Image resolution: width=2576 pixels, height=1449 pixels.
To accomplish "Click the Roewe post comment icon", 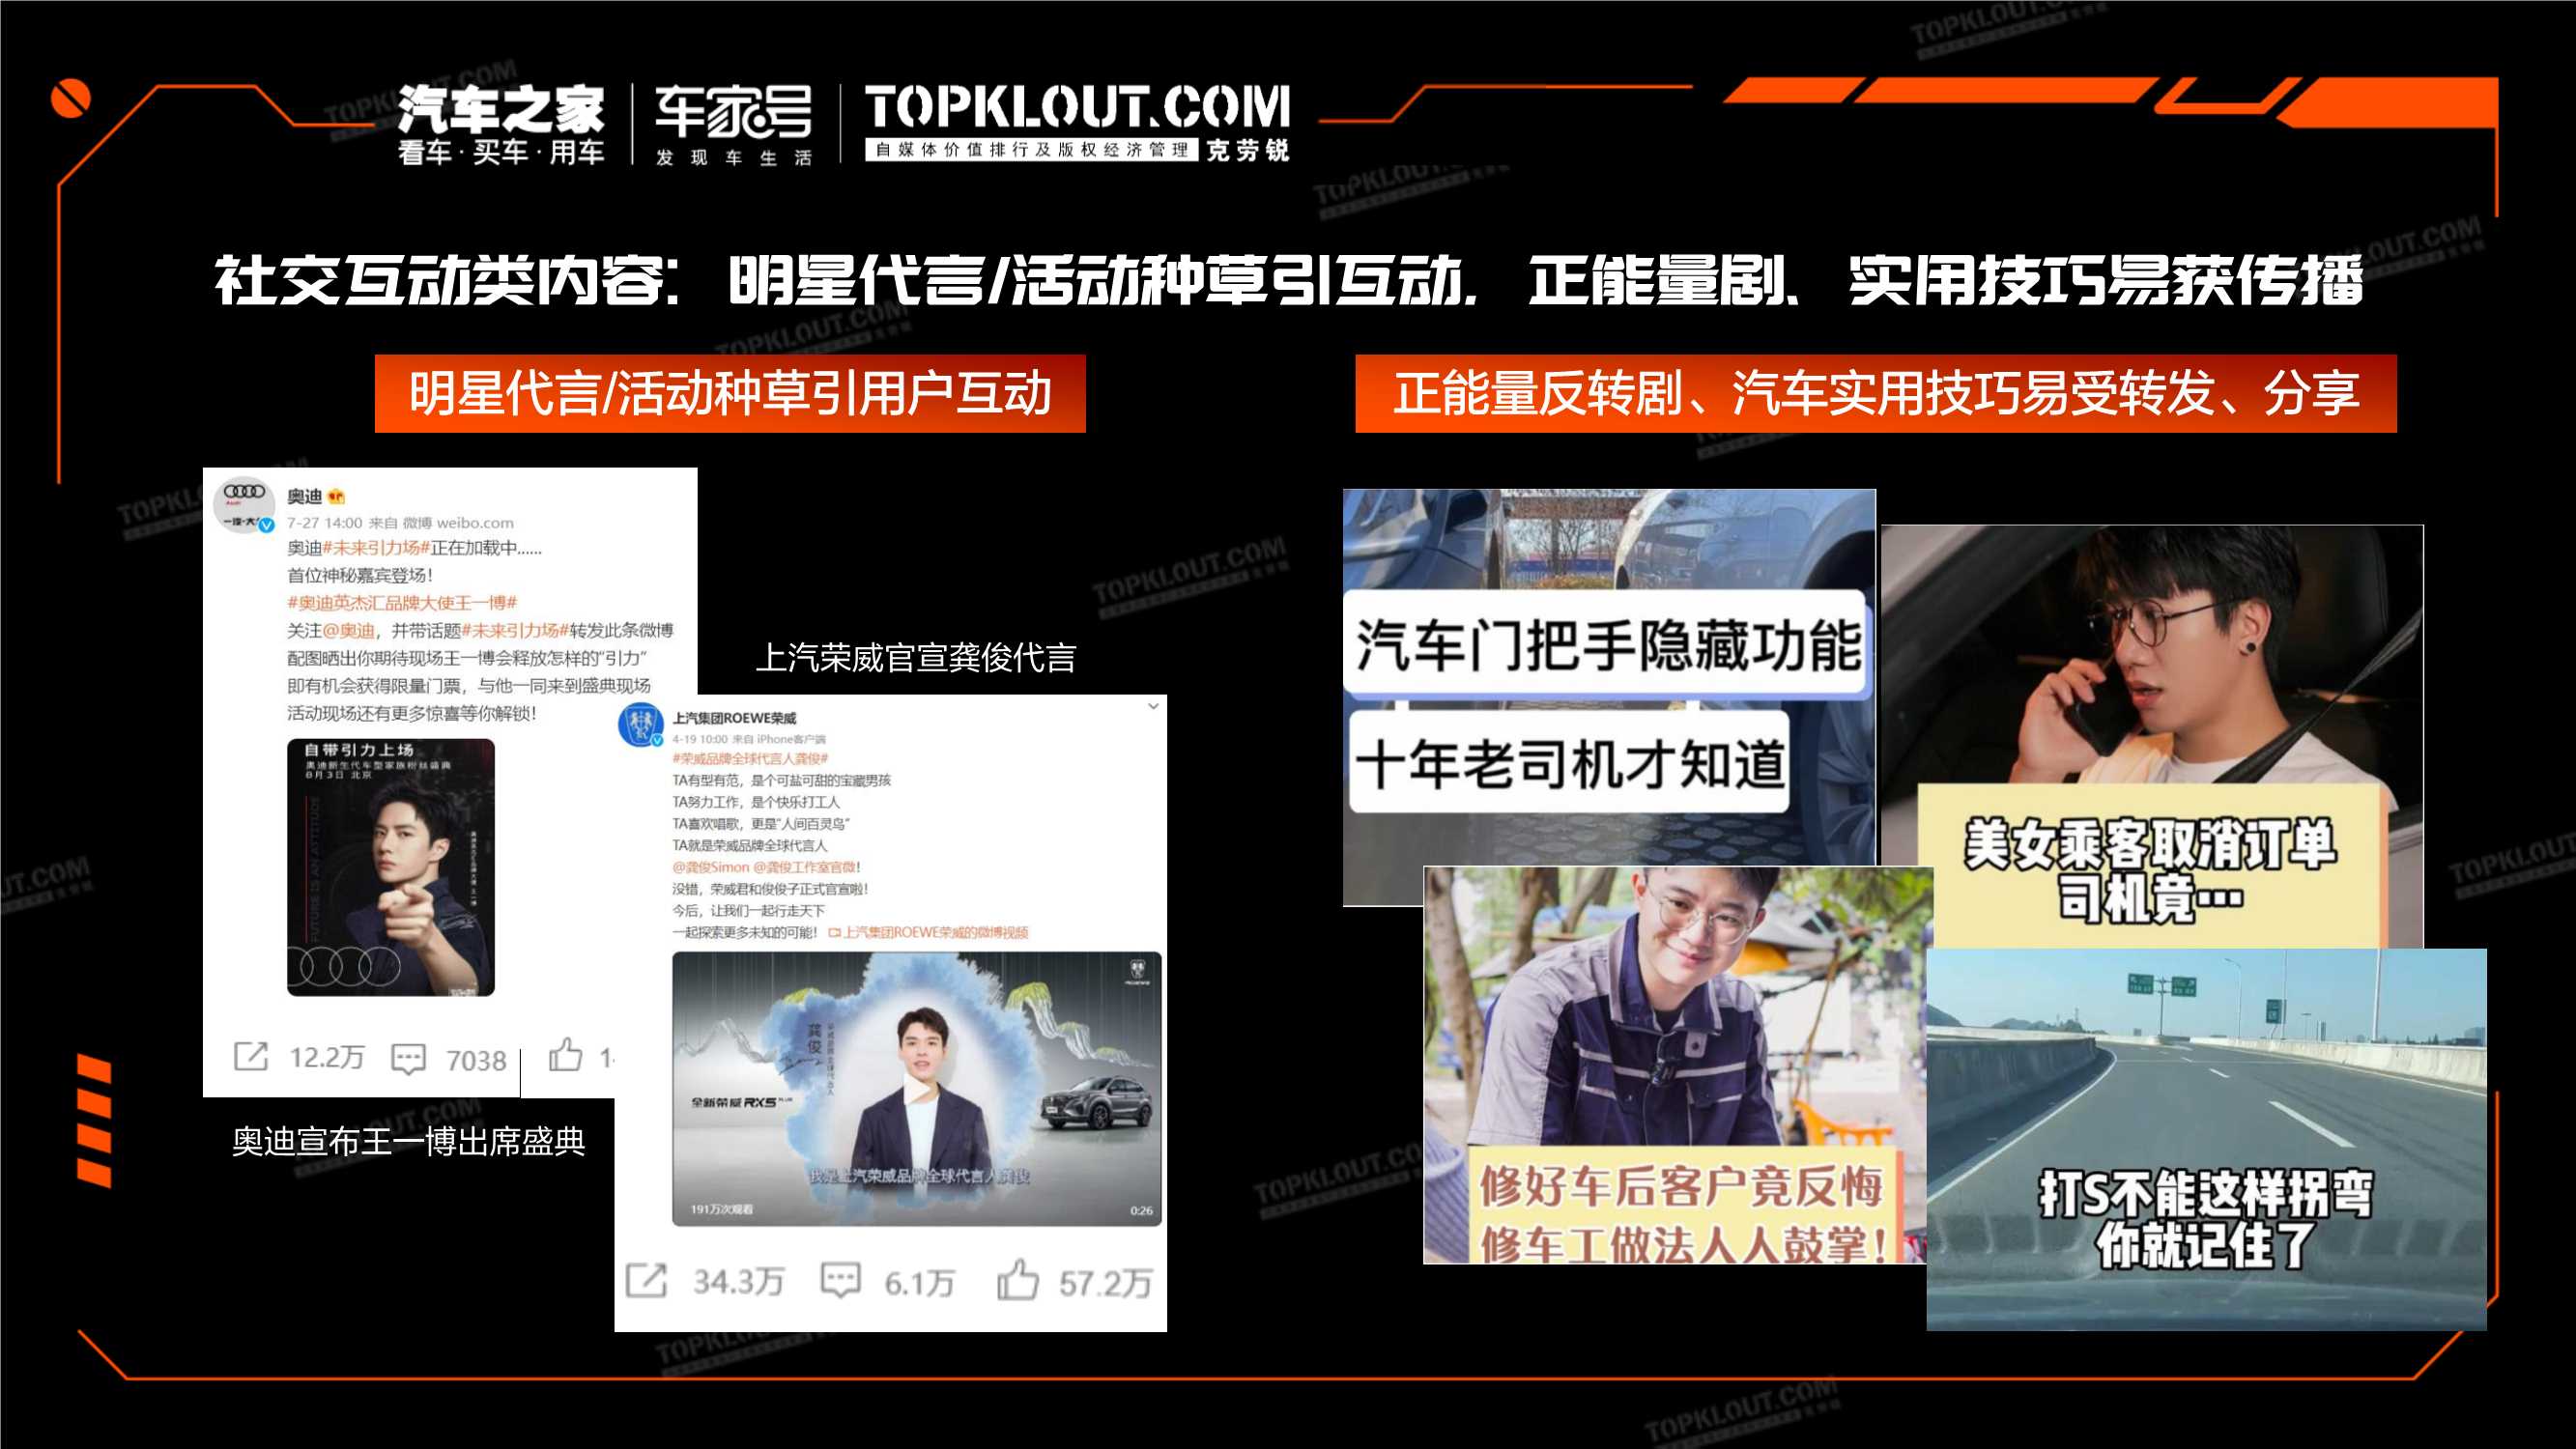I will [x=840, y=1280].
